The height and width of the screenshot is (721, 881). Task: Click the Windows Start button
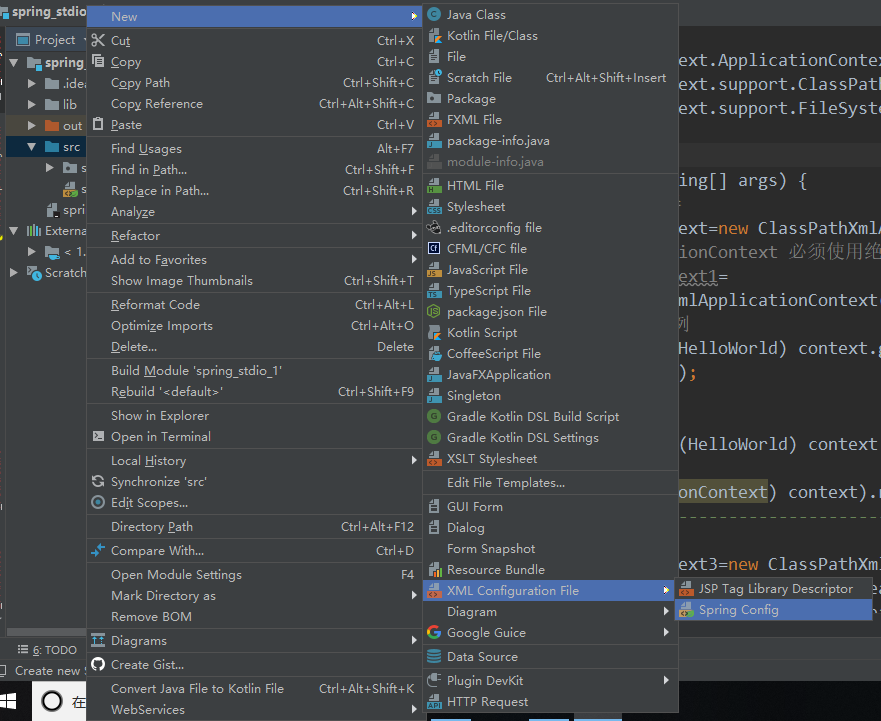coord(8,701)
